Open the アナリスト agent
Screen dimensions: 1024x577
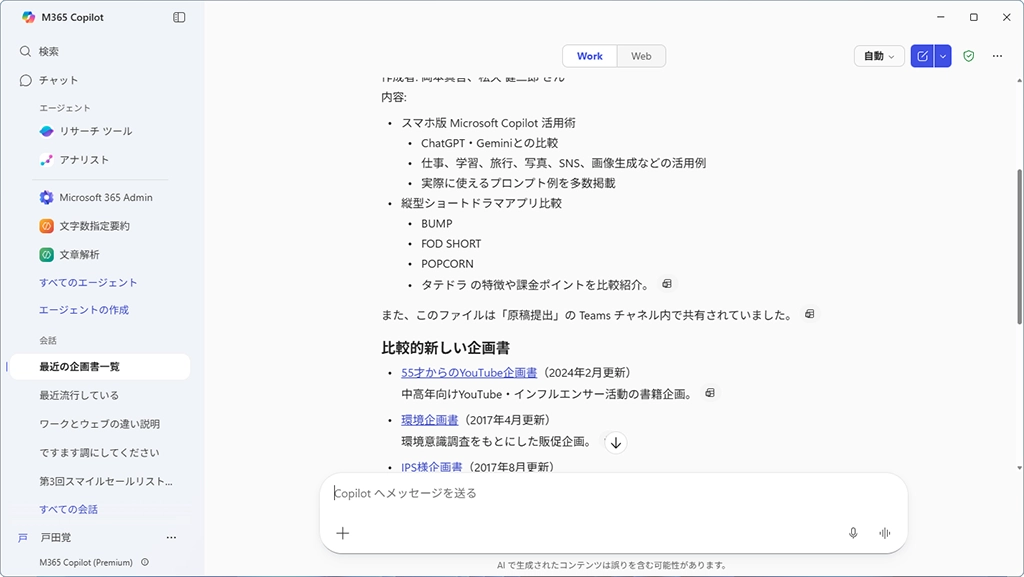pos(84,160)
